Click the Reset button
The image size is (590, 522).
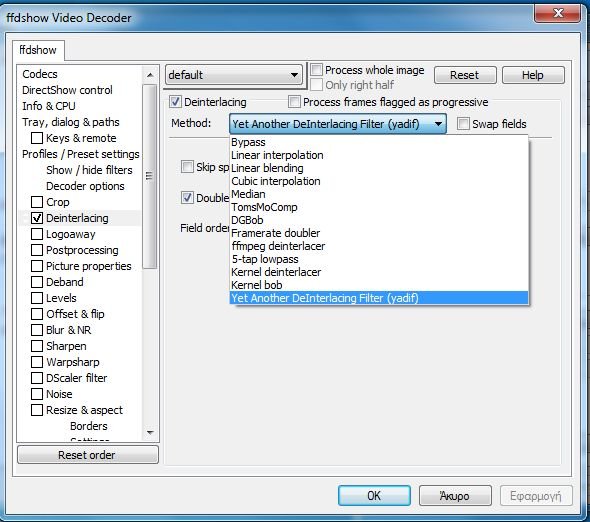pos(465,75)
